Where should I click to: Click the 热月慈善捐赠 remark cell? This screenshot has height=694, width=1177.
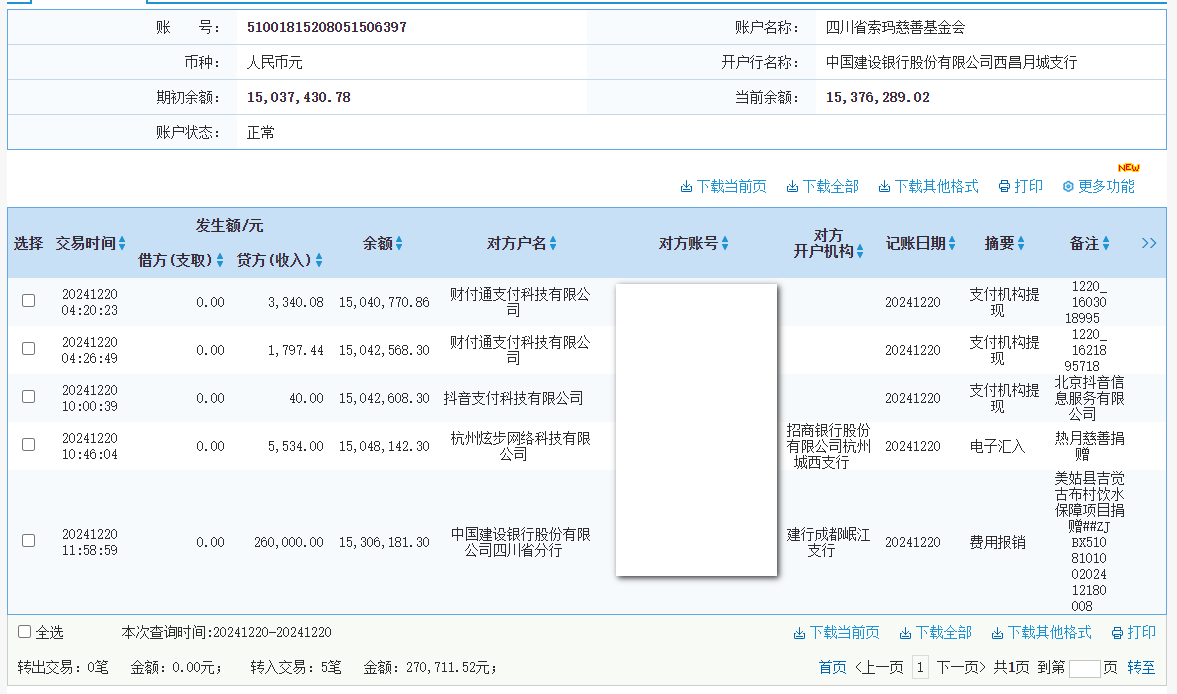1089,446
